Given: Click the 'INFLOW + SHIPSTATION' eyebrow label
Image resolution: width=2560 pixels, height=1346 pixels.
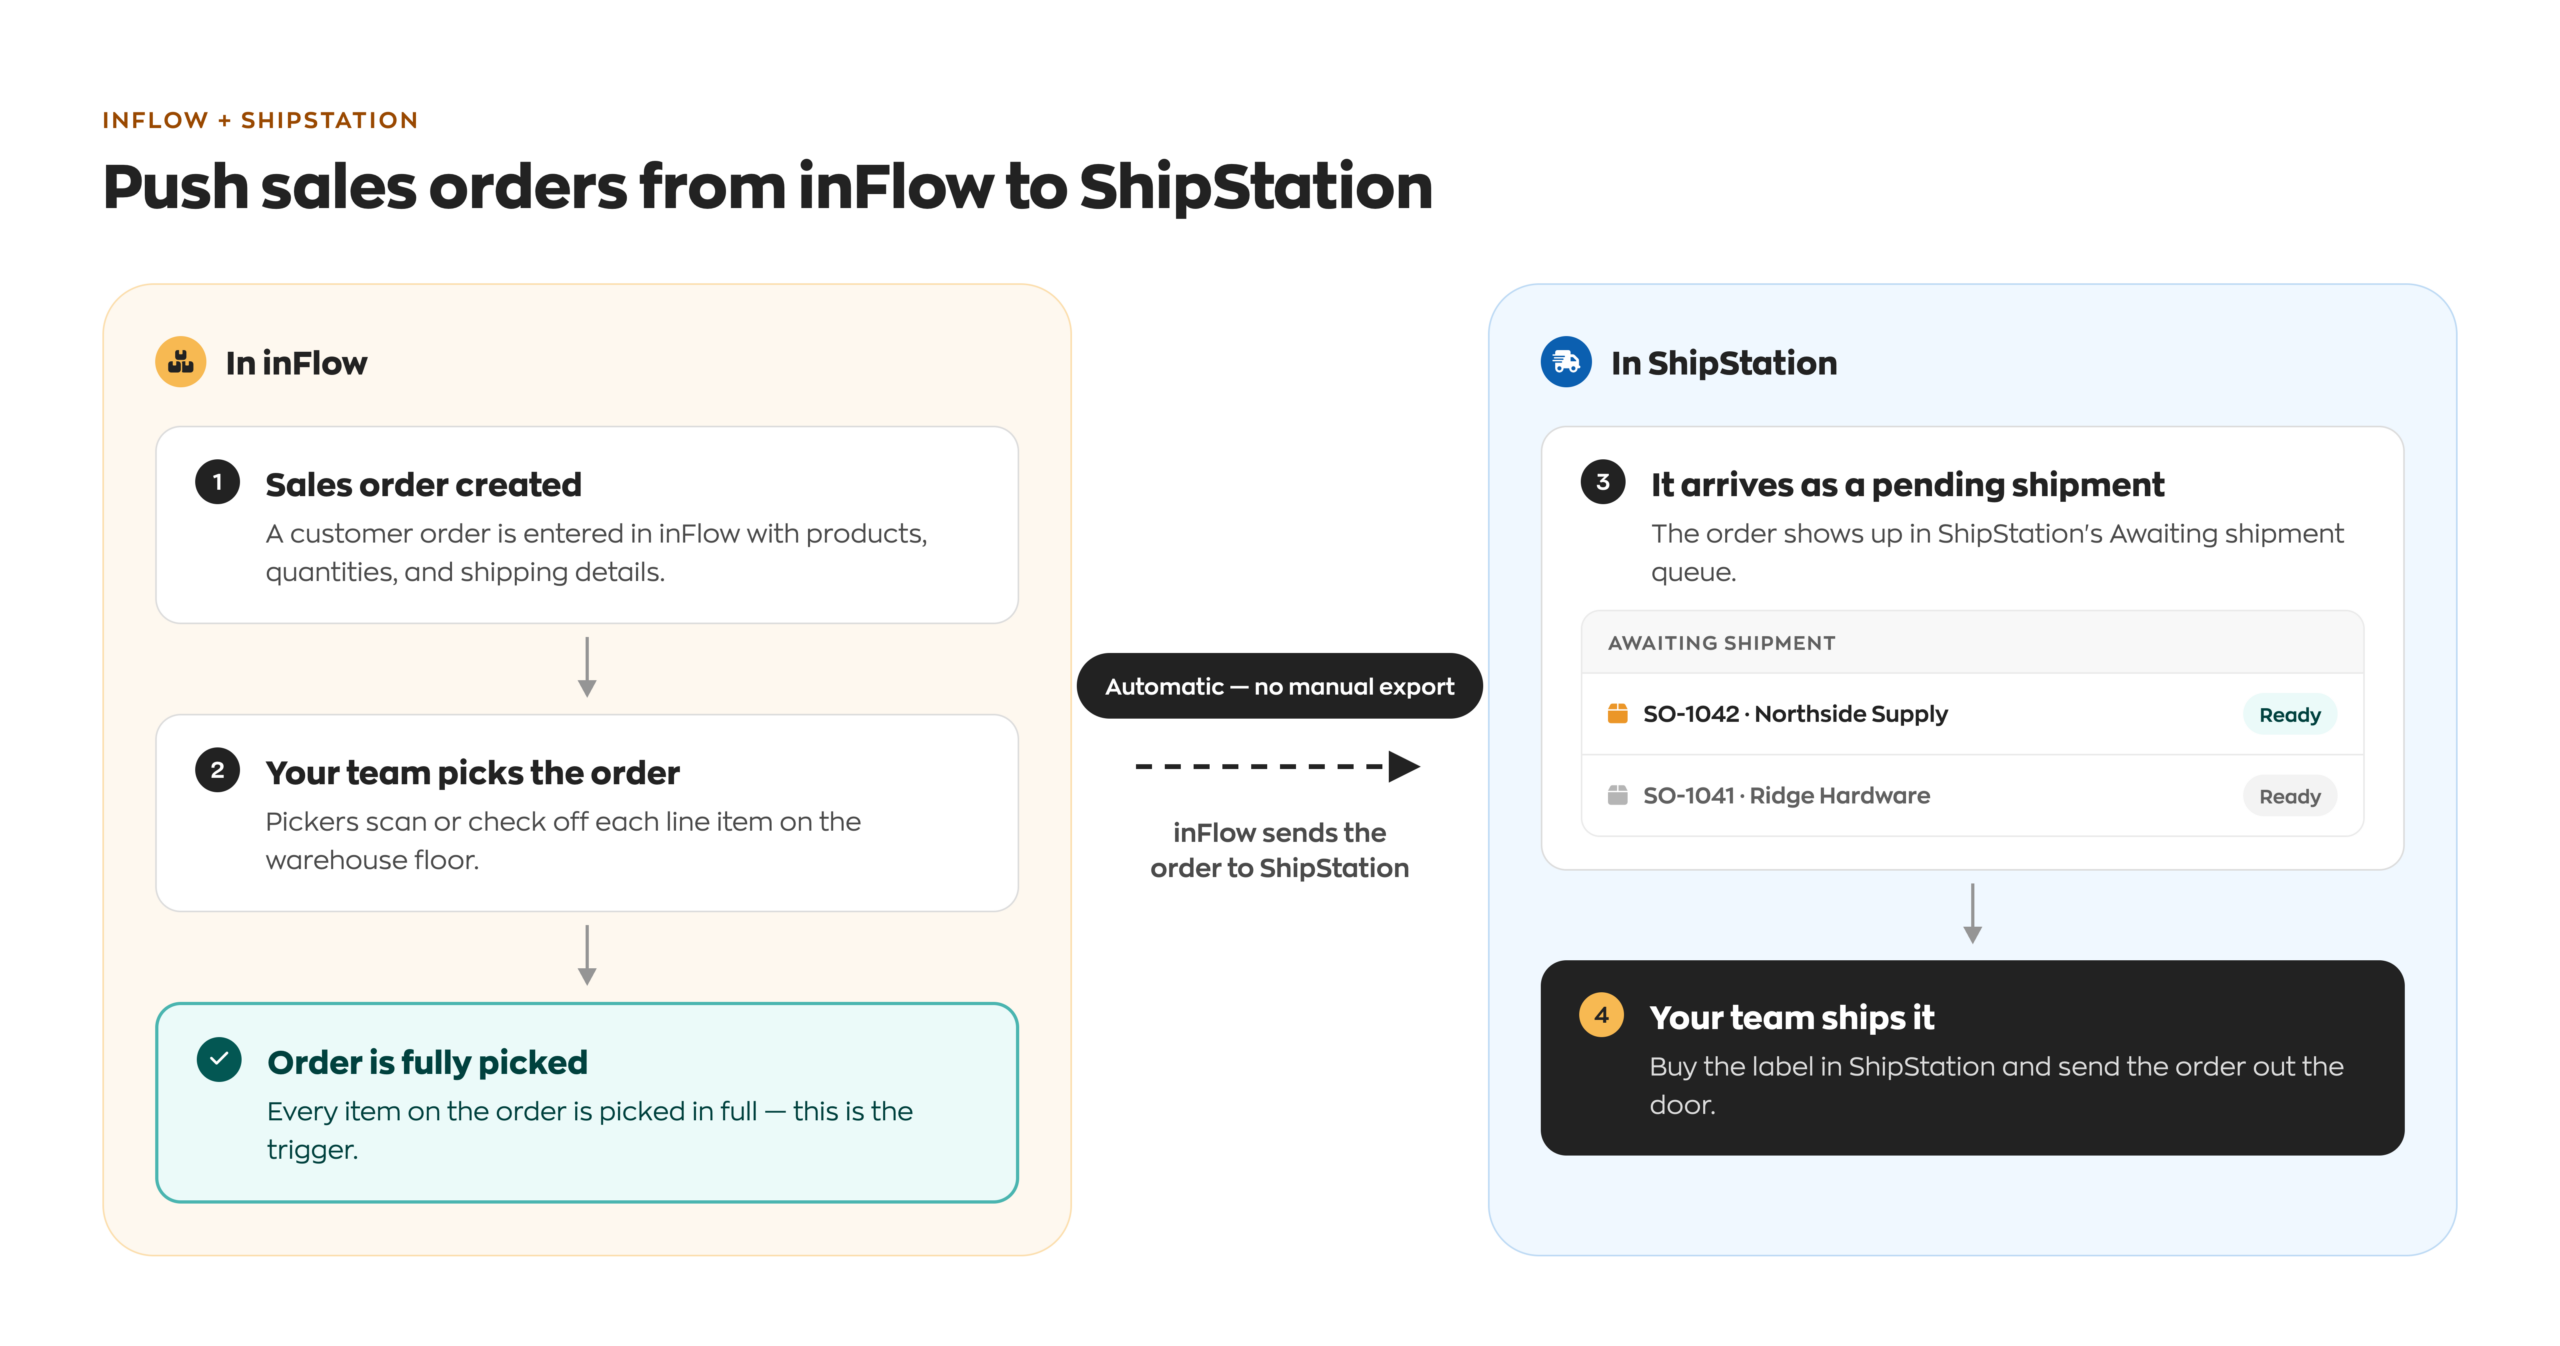Looking at the screenshot, I should (x=260, y=120).
